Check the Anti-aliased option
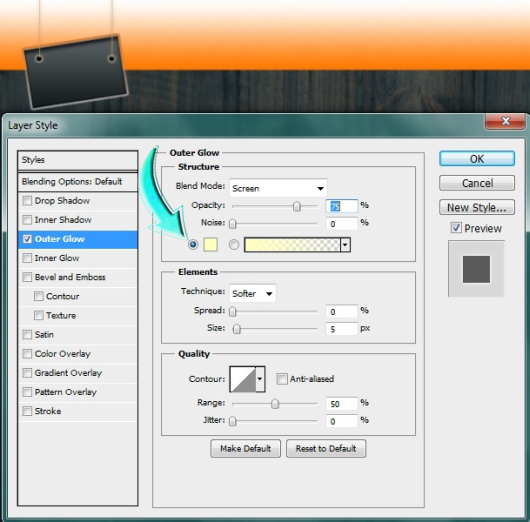The image size is (530, 522). [x=282, y=379]
